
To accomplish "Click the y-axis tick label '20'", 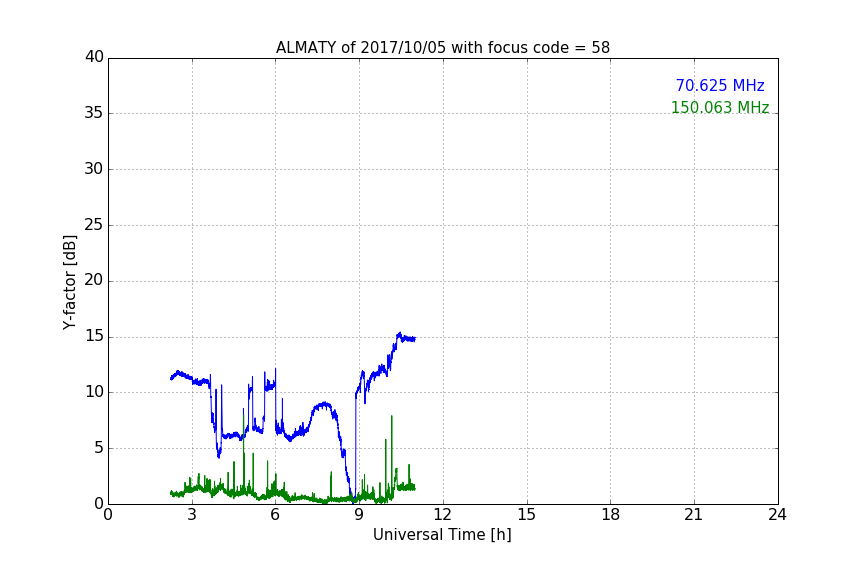I will [94, 280].
